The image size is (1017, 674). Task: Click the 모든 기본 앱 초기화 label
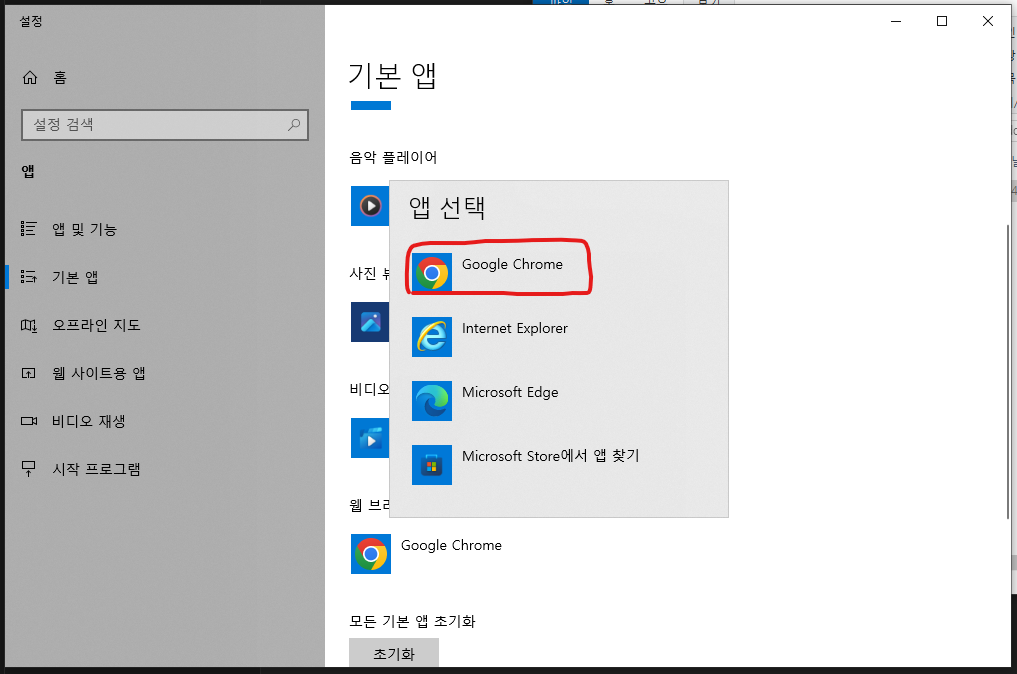pyautogui.click(x=413, y=621)
